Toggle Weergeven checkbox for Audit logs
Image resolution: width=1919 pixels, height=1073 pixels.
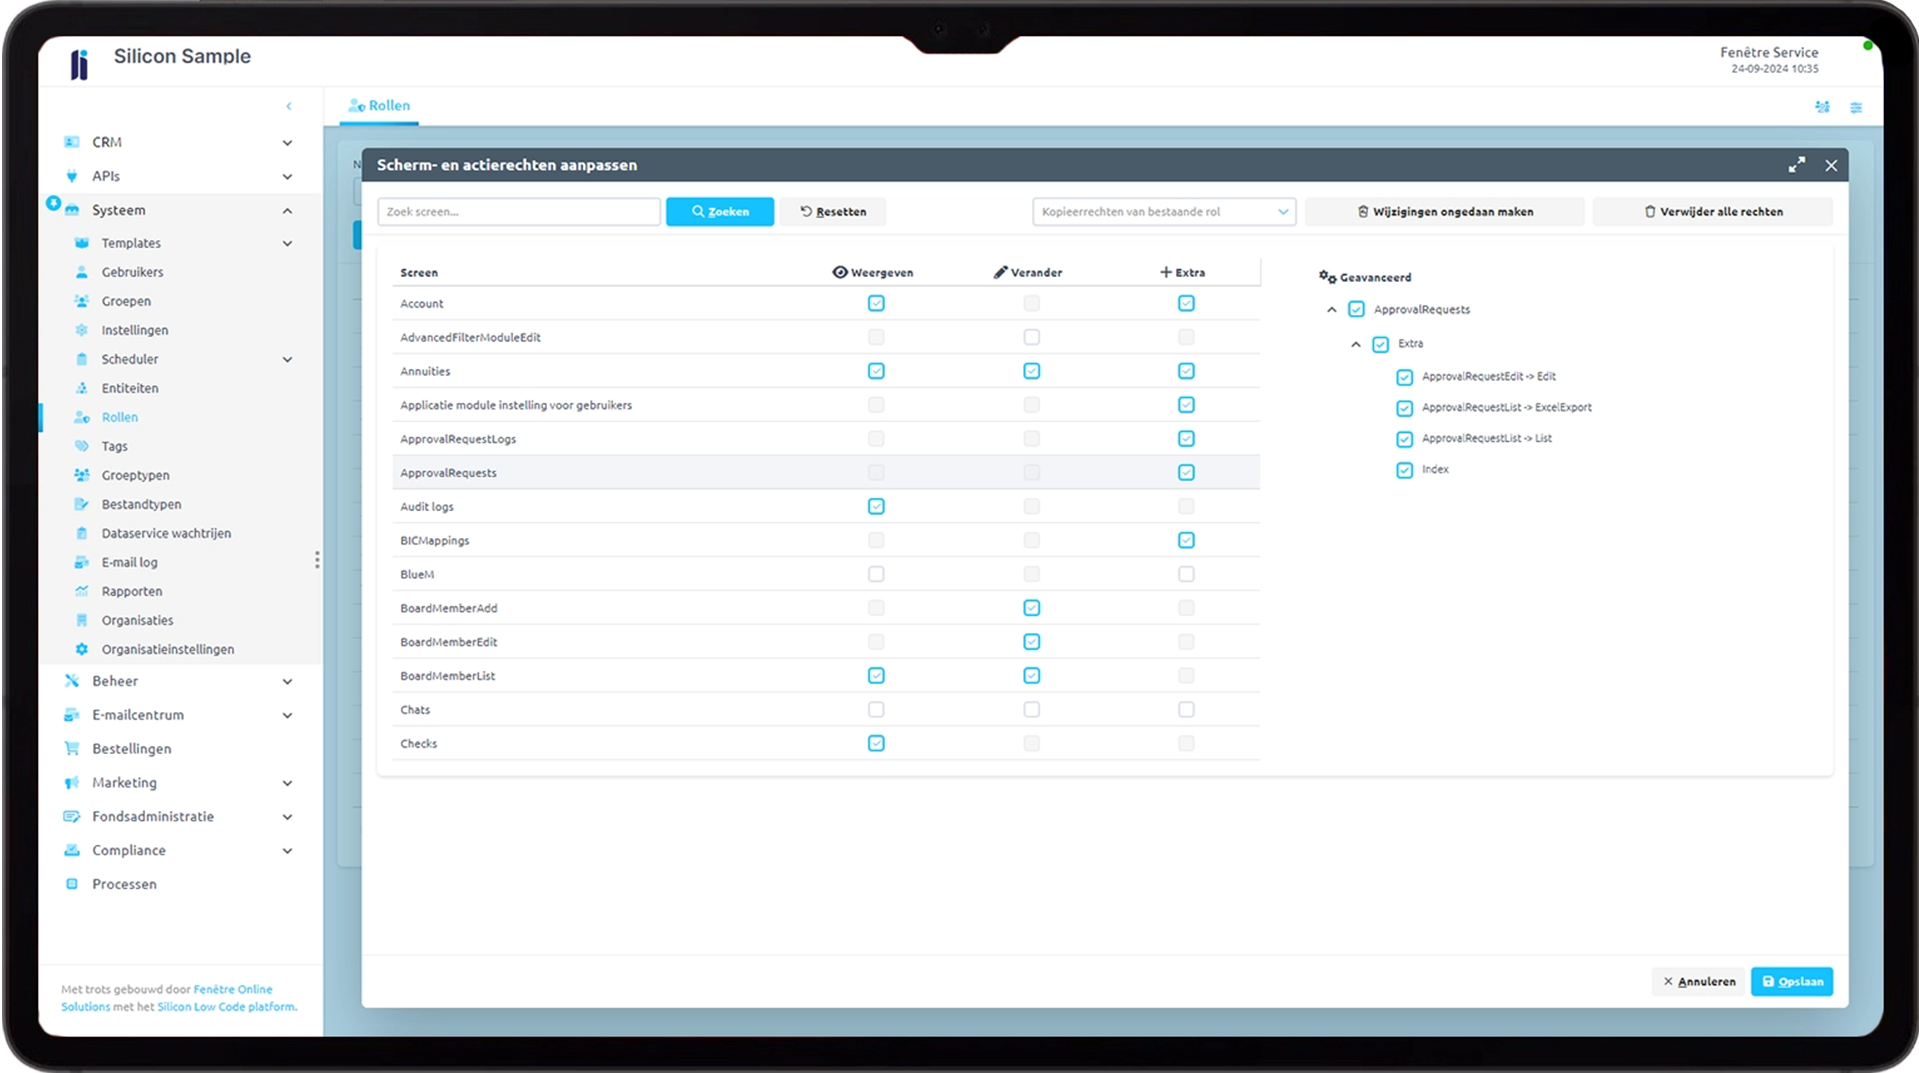point(876,506)
